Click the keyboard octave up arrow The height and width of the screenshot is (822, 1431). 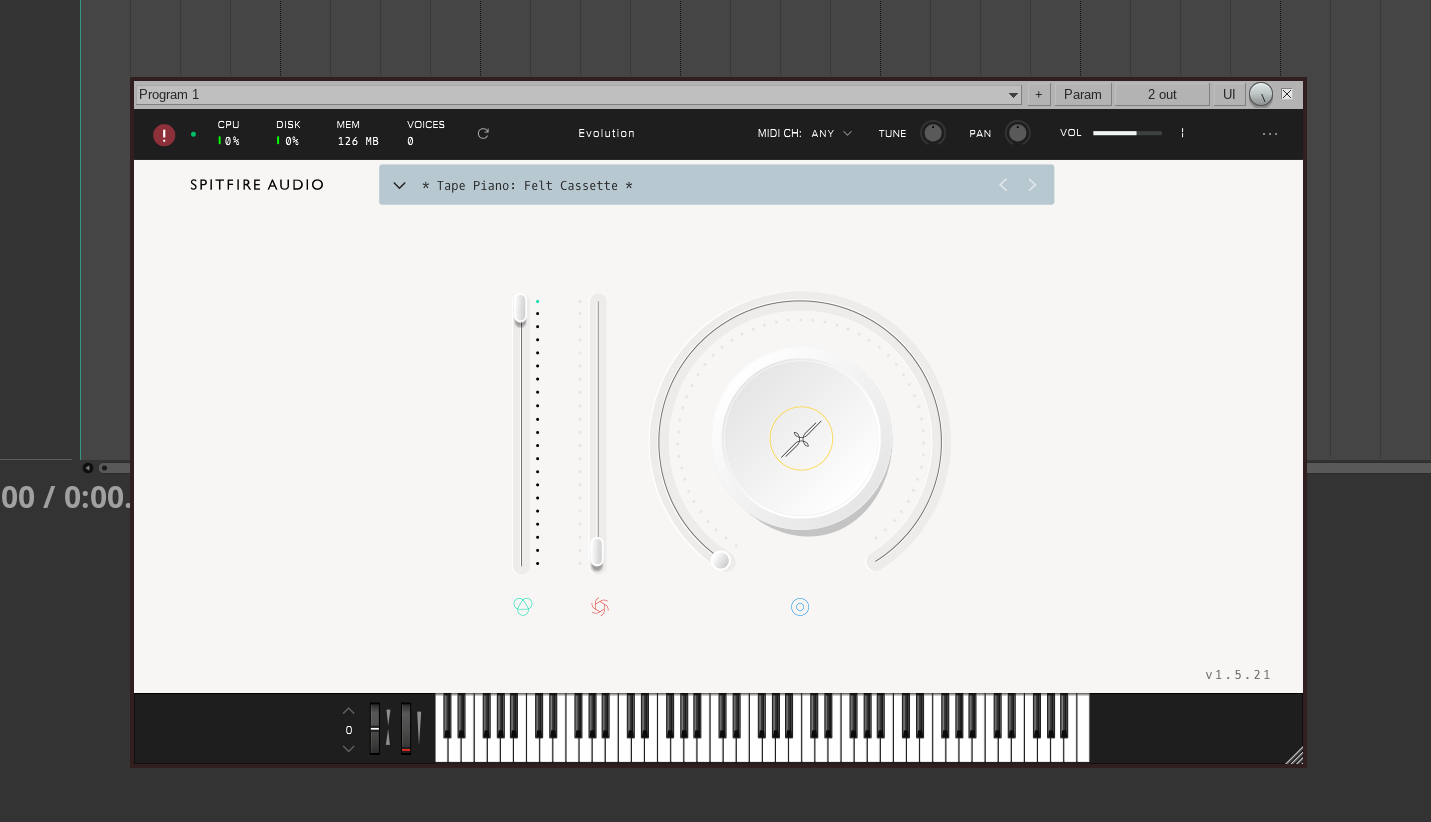[349, 711]
